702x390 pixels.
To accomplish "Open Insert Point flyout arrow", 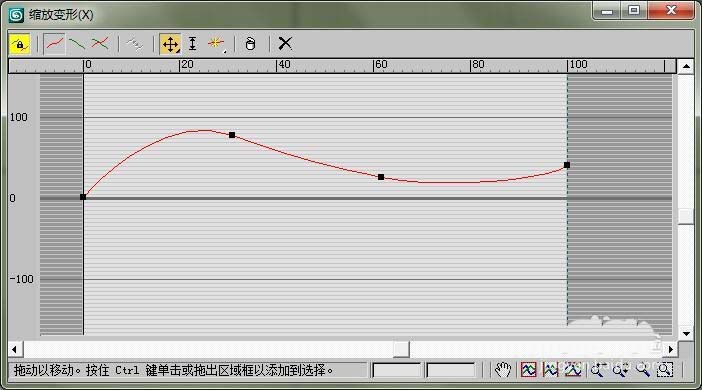I will click(x=225, y=52).
